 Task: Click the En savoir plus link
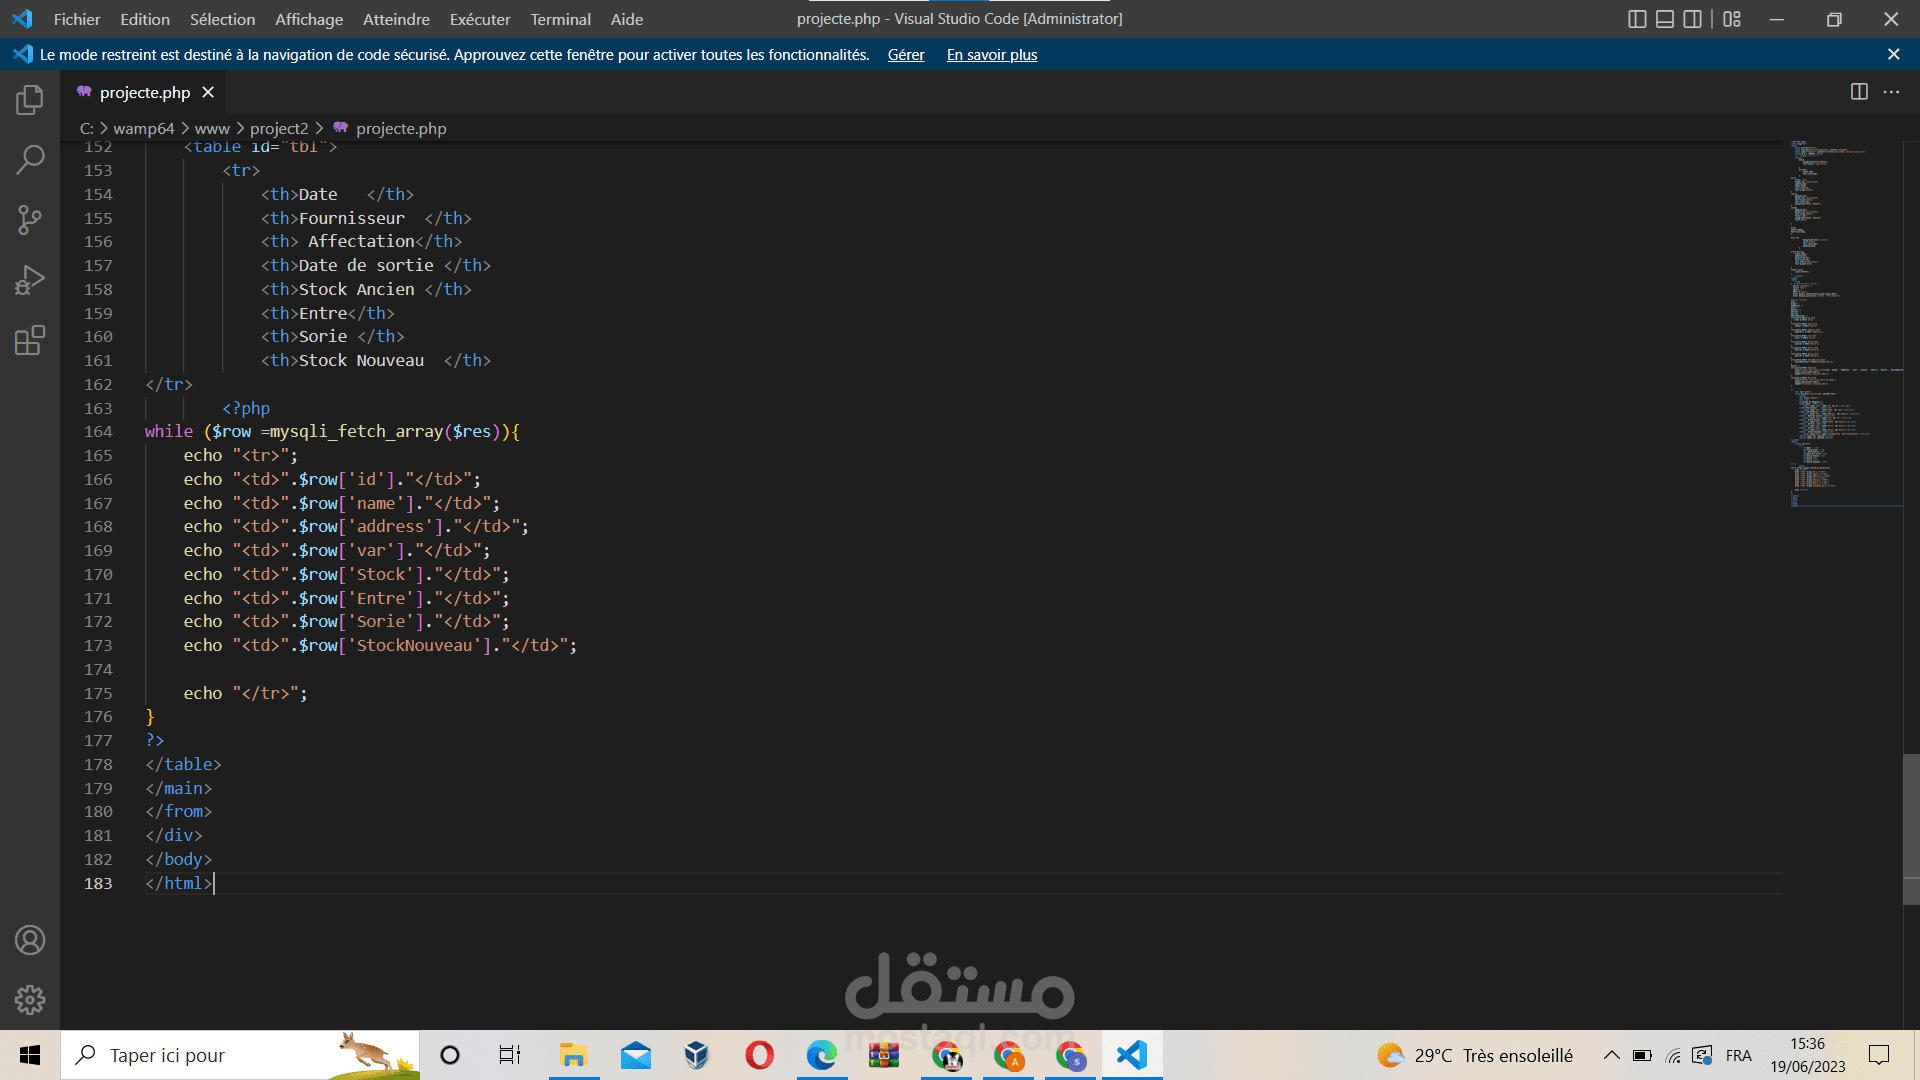991,55
